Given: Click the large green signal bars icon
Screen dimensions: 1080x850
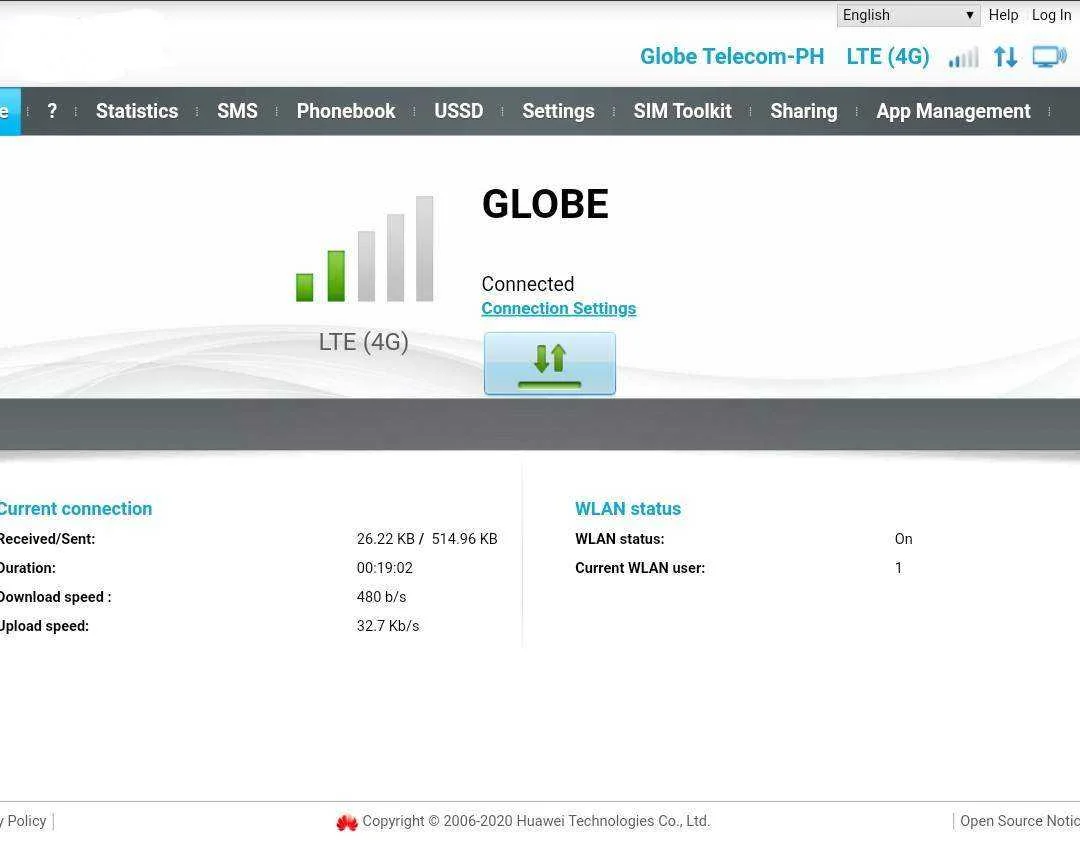Looking at the screenshot, I should tap(364, 249).
